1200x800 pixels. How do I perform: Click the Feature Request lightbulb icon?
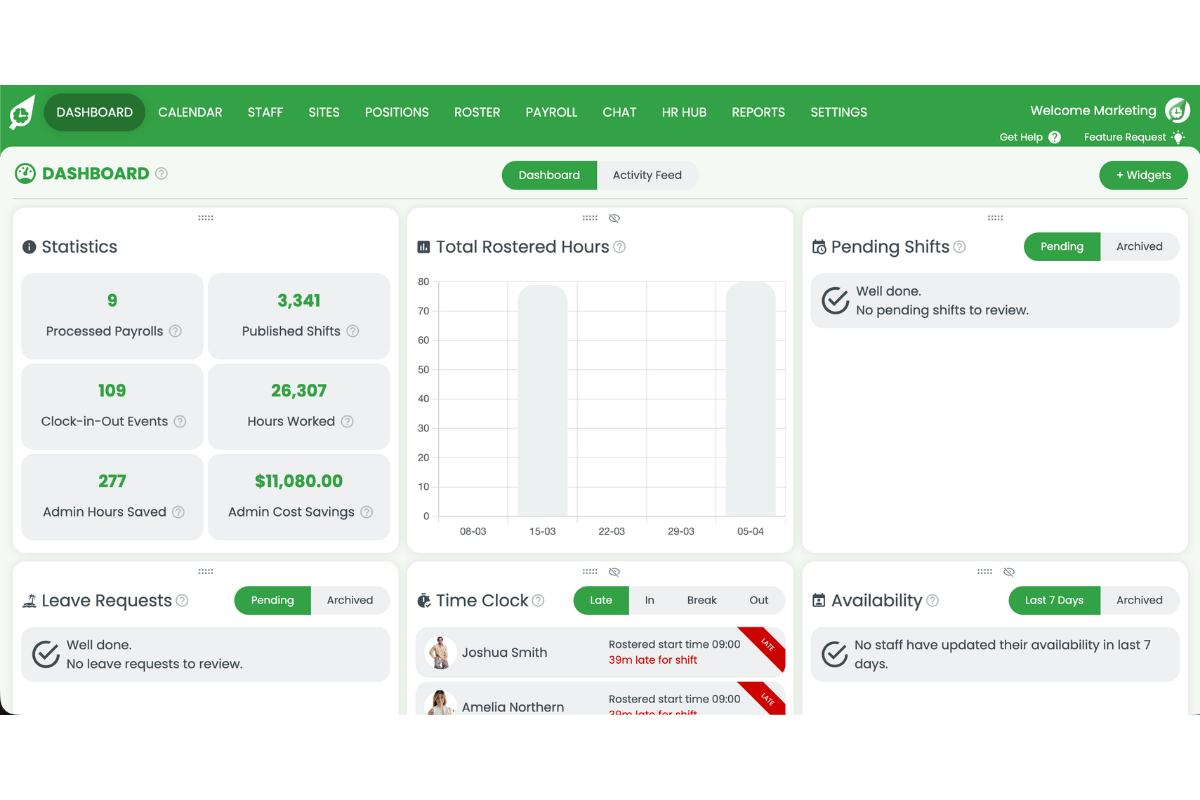(1178, 137)
